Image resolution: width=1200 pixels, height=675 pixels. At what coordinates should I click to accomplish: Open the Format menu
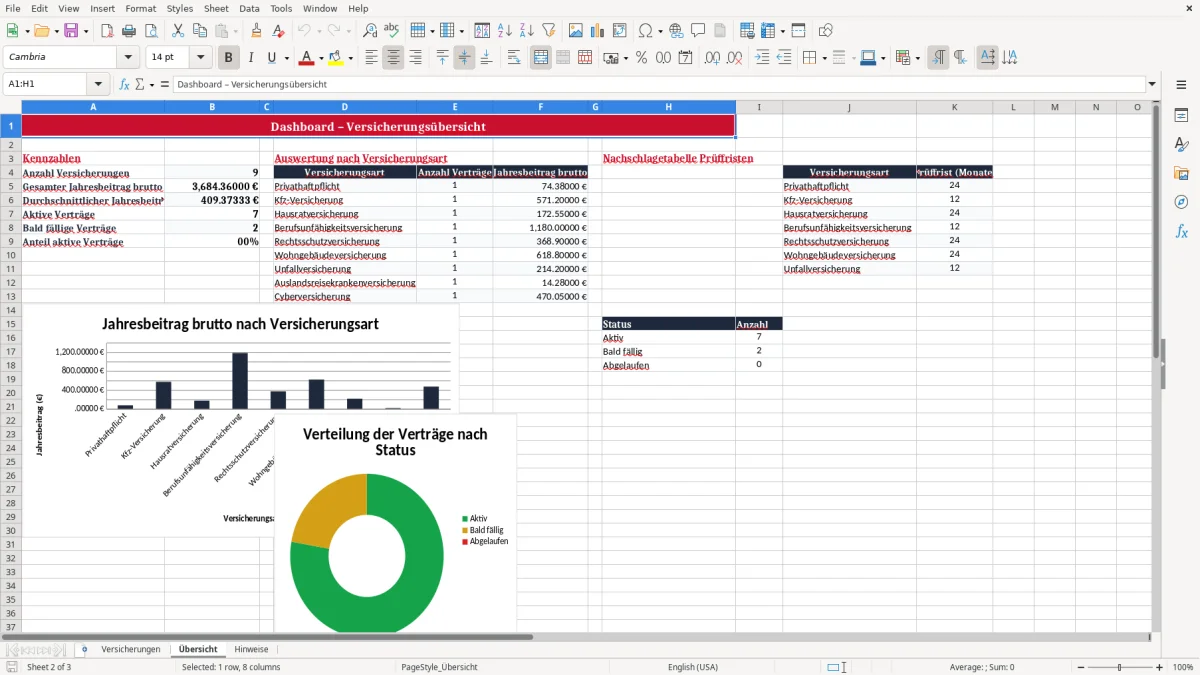pyautogui.click(x=140, y=8)
